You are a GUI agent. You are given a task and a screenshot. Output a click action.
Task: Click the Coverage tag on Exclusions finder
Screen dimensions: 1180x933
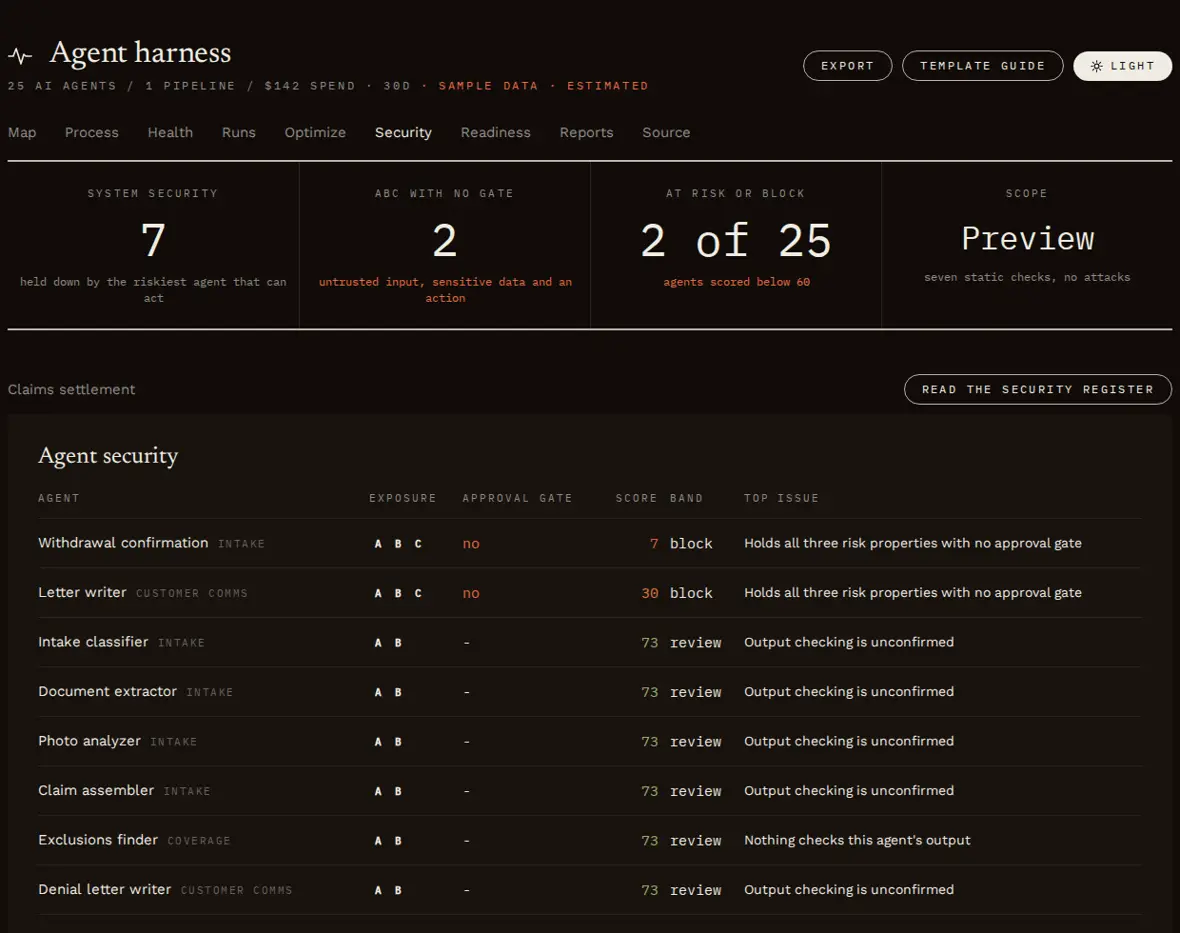coord(199,840)
